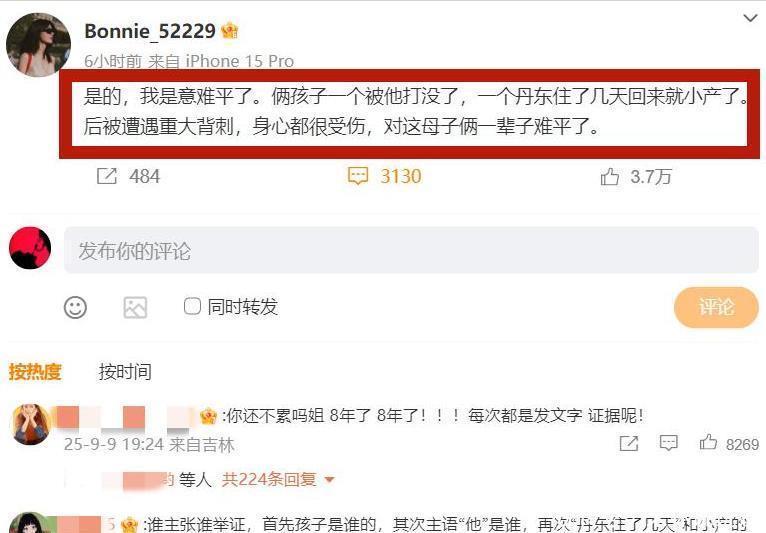Reply to the first comment via bubble icon

point(668,443)
